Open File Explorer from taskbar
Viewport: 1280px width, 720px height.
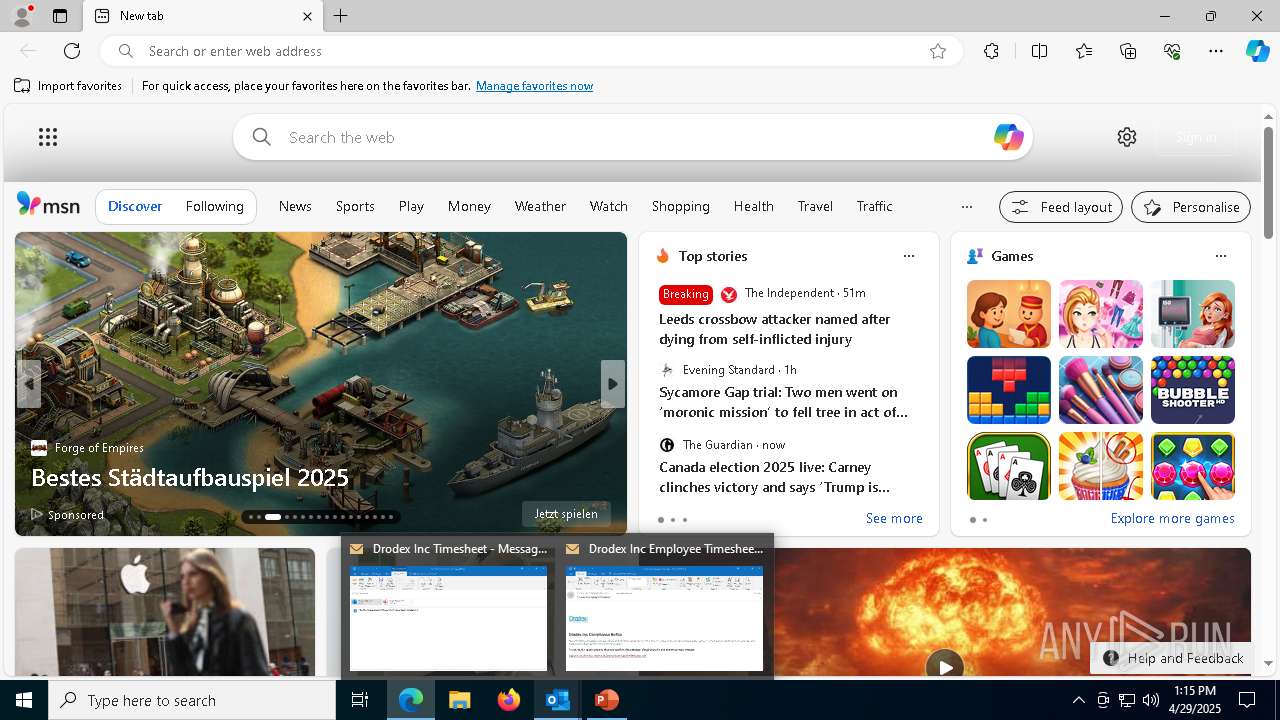click(460, 700)
